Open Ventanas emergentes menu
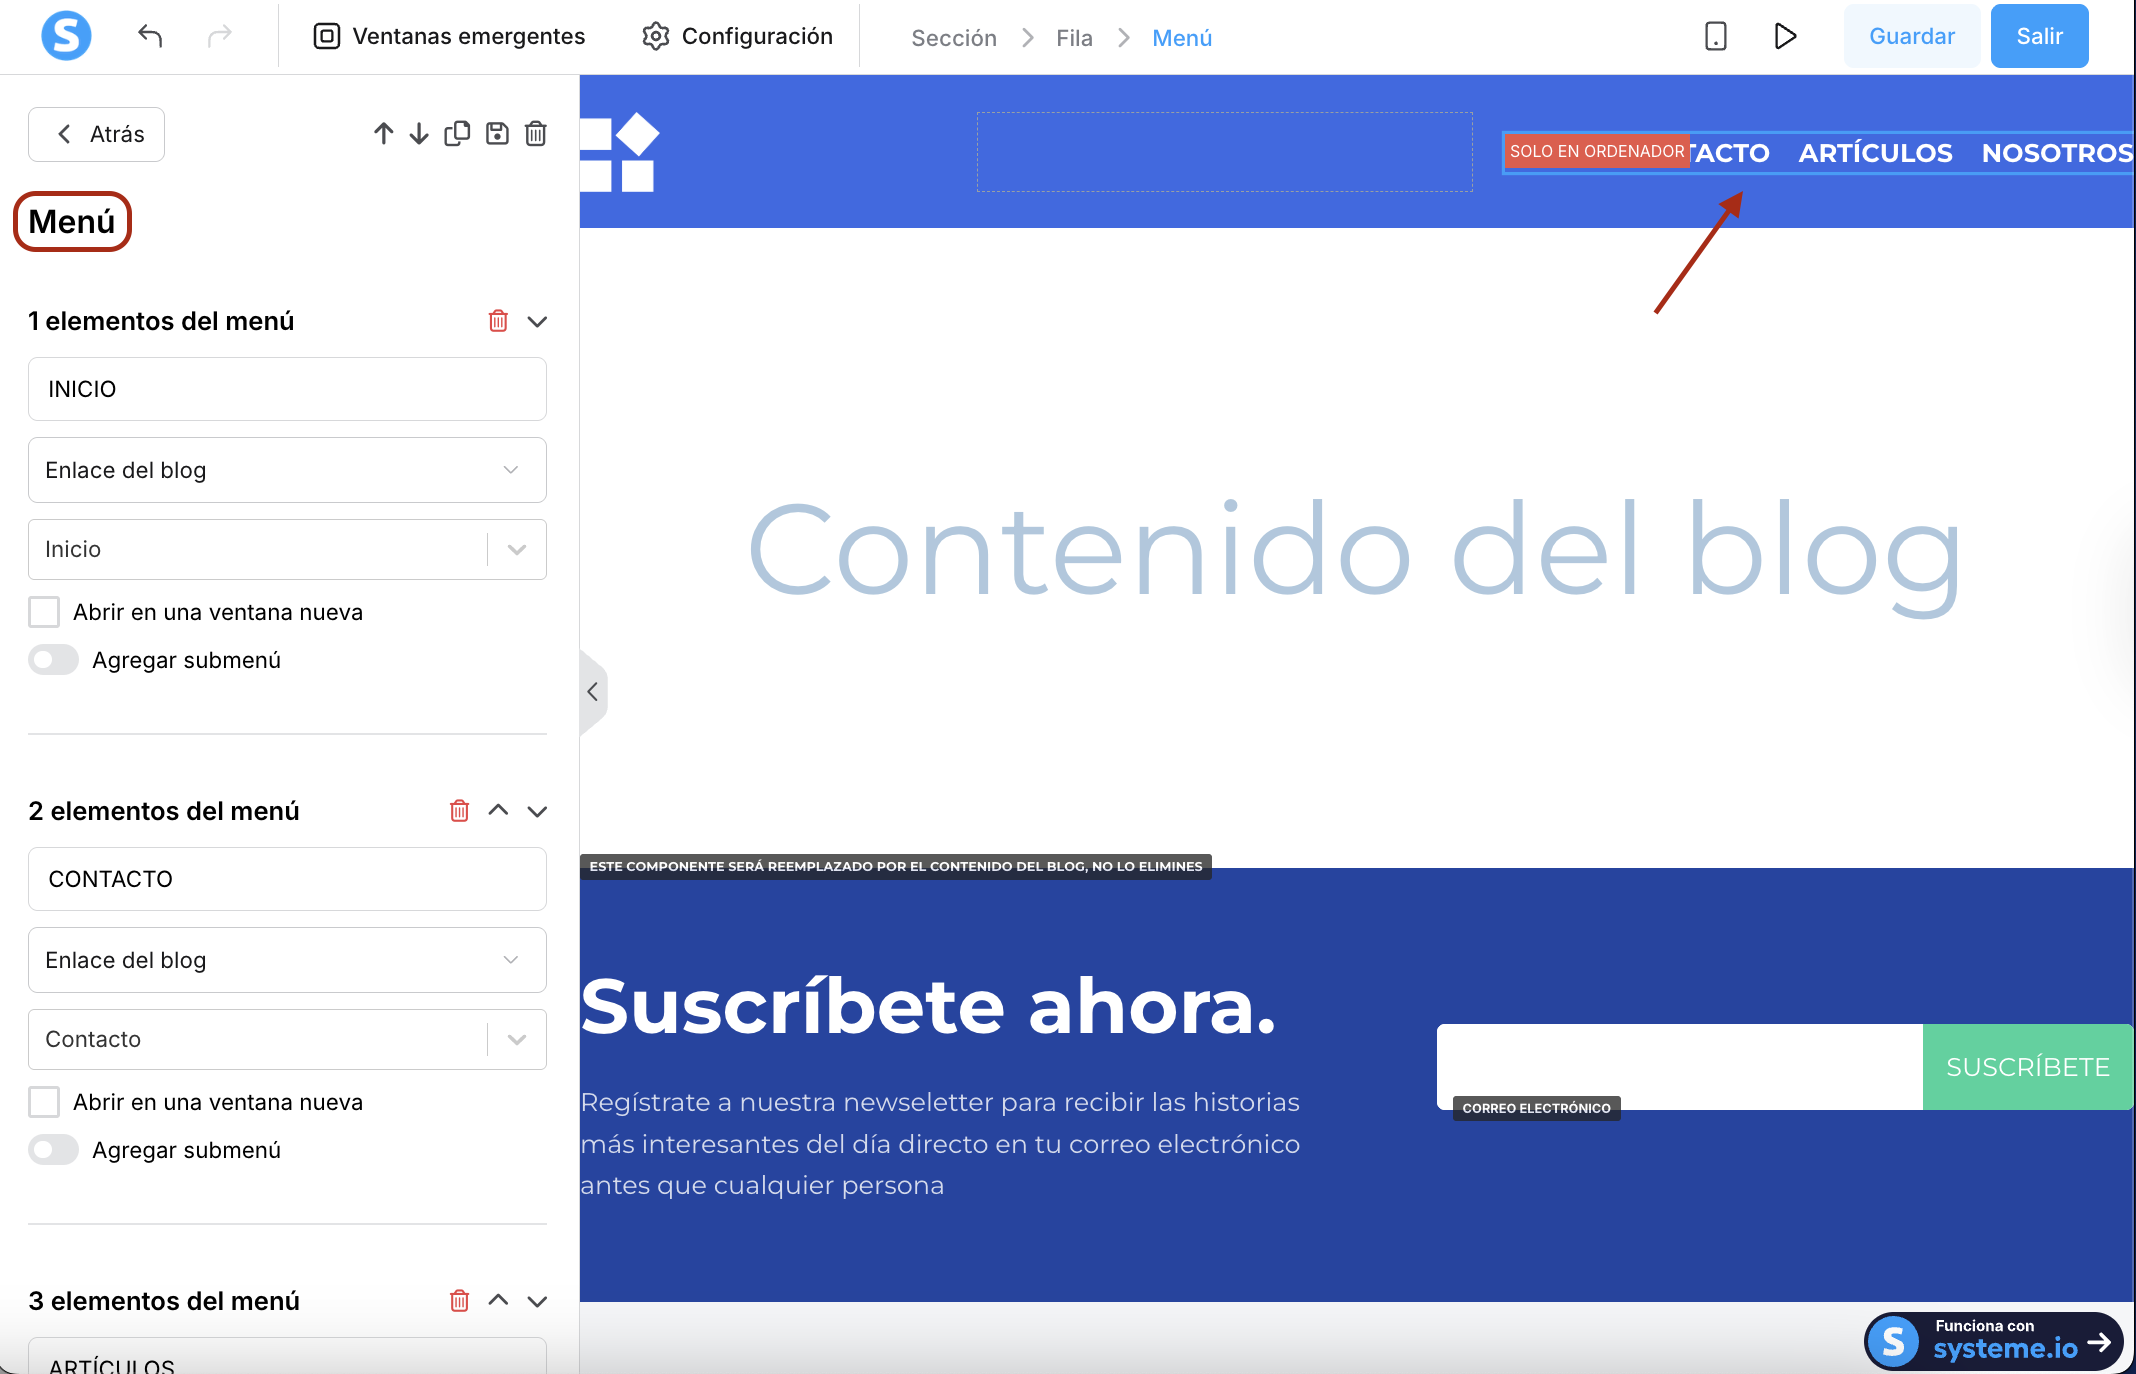 pos(449,37)
